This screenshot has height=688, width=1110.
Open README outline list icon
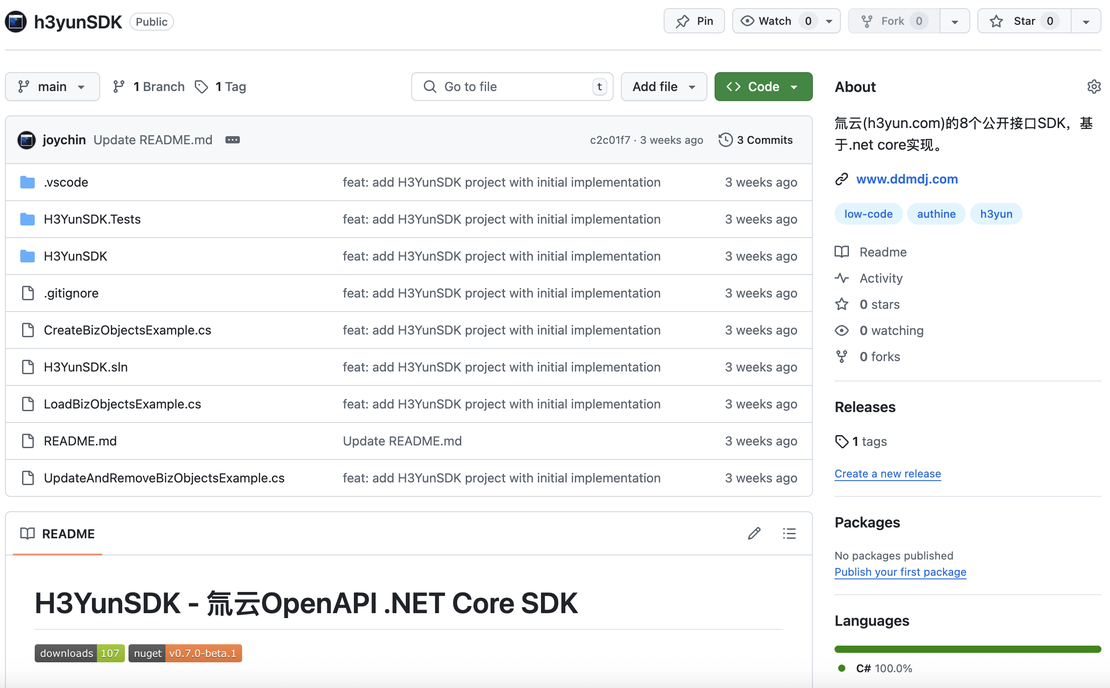pos(789,534)
